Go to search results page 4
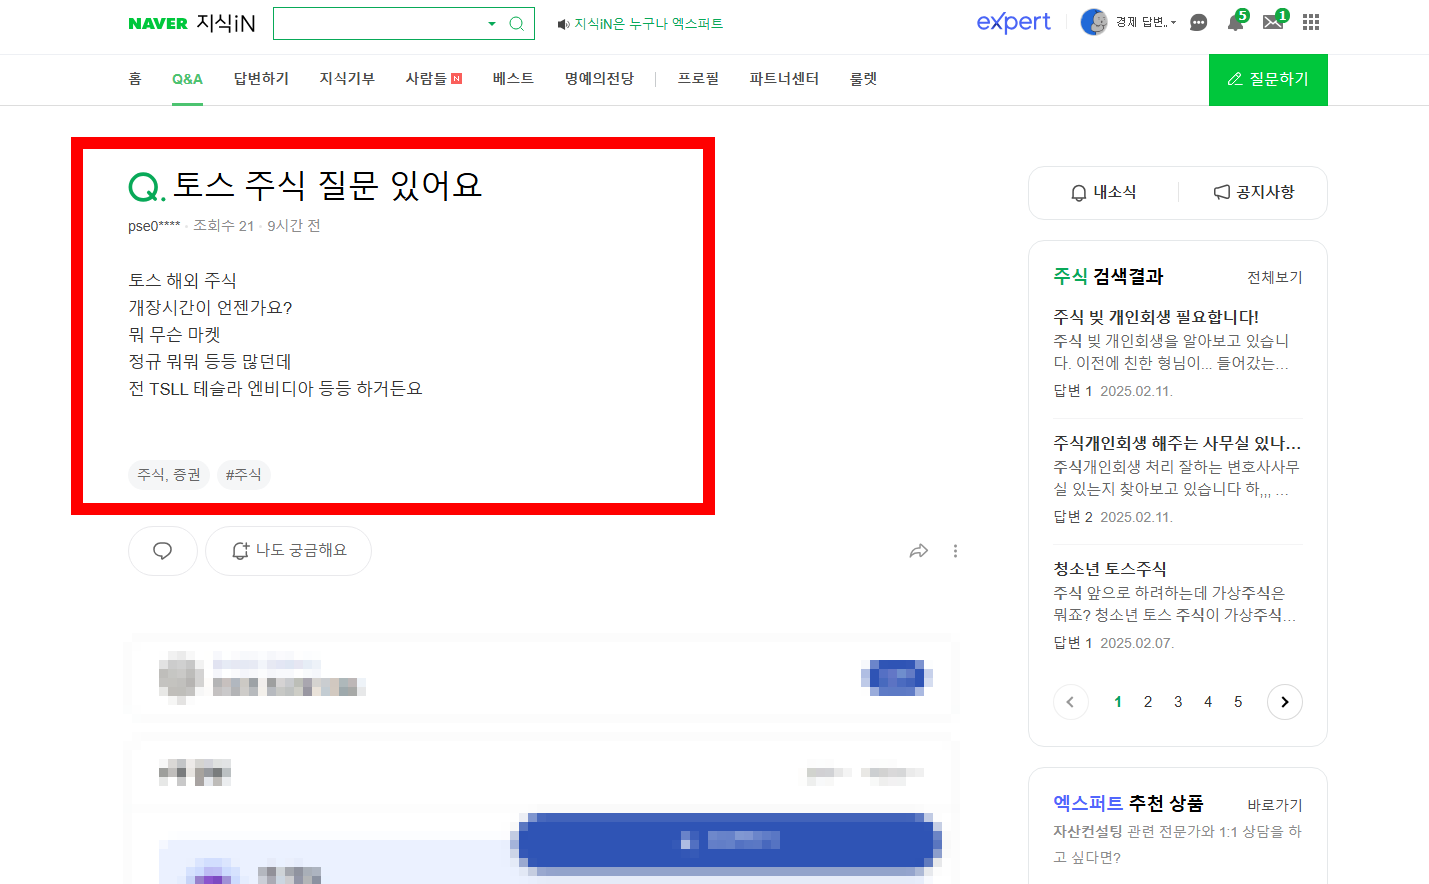 tap(1208, 702)
